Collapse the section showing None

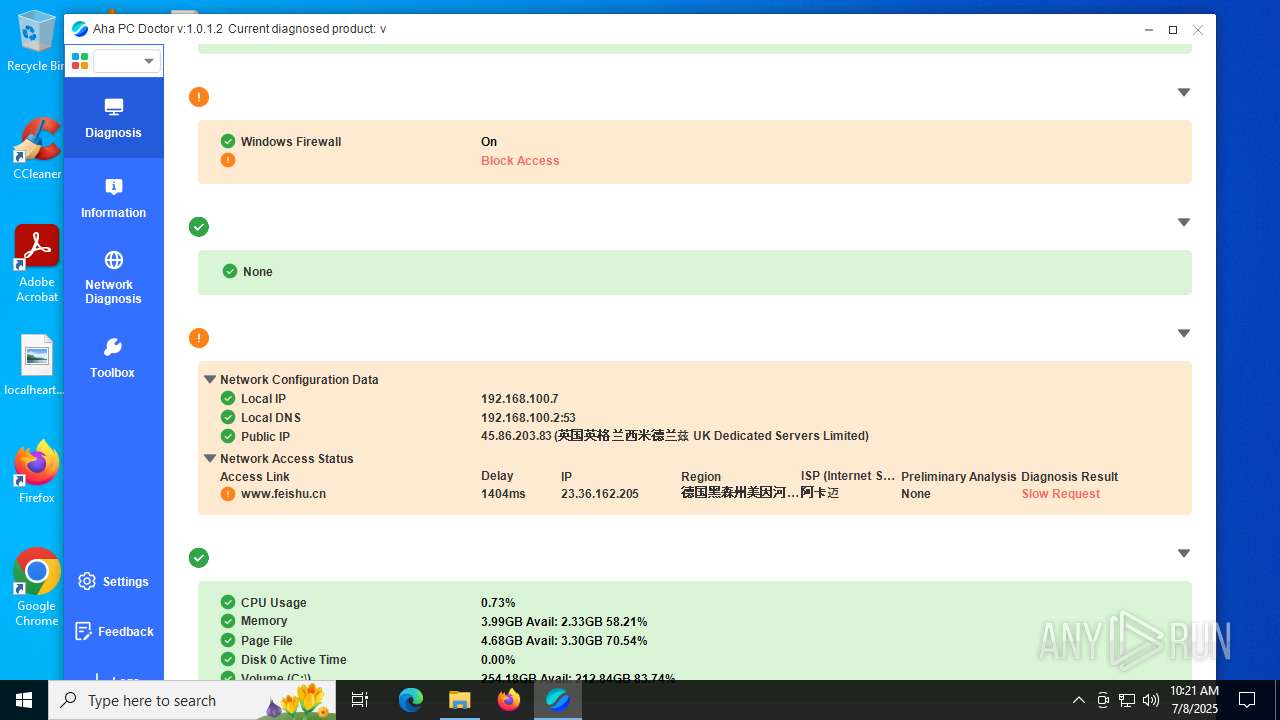coord(1184,222)
